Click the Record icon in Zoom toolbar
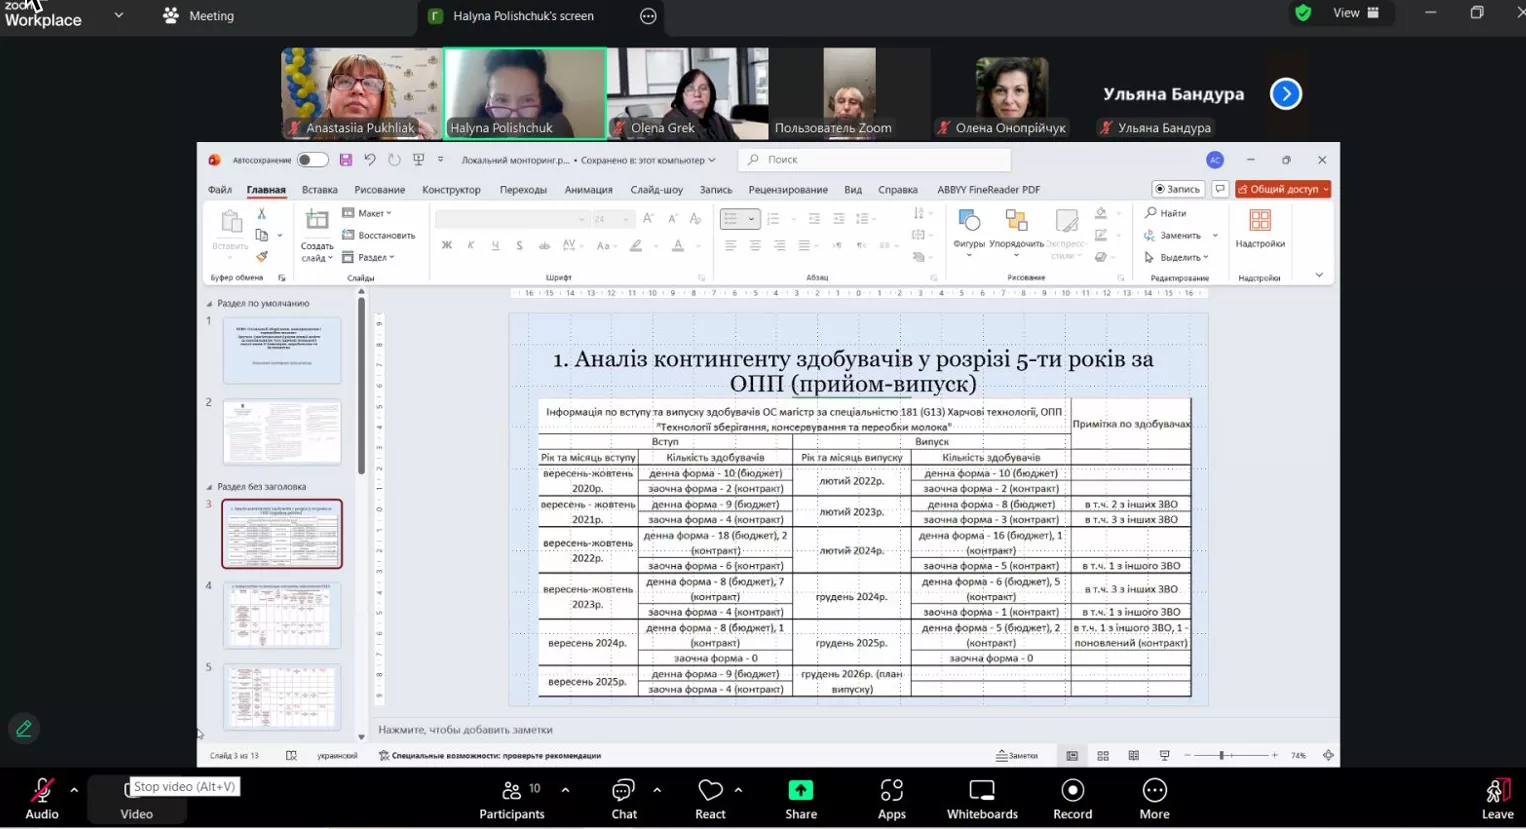Image resolution: width=1526 pixels, height=829 pixels. [1072, 791]
